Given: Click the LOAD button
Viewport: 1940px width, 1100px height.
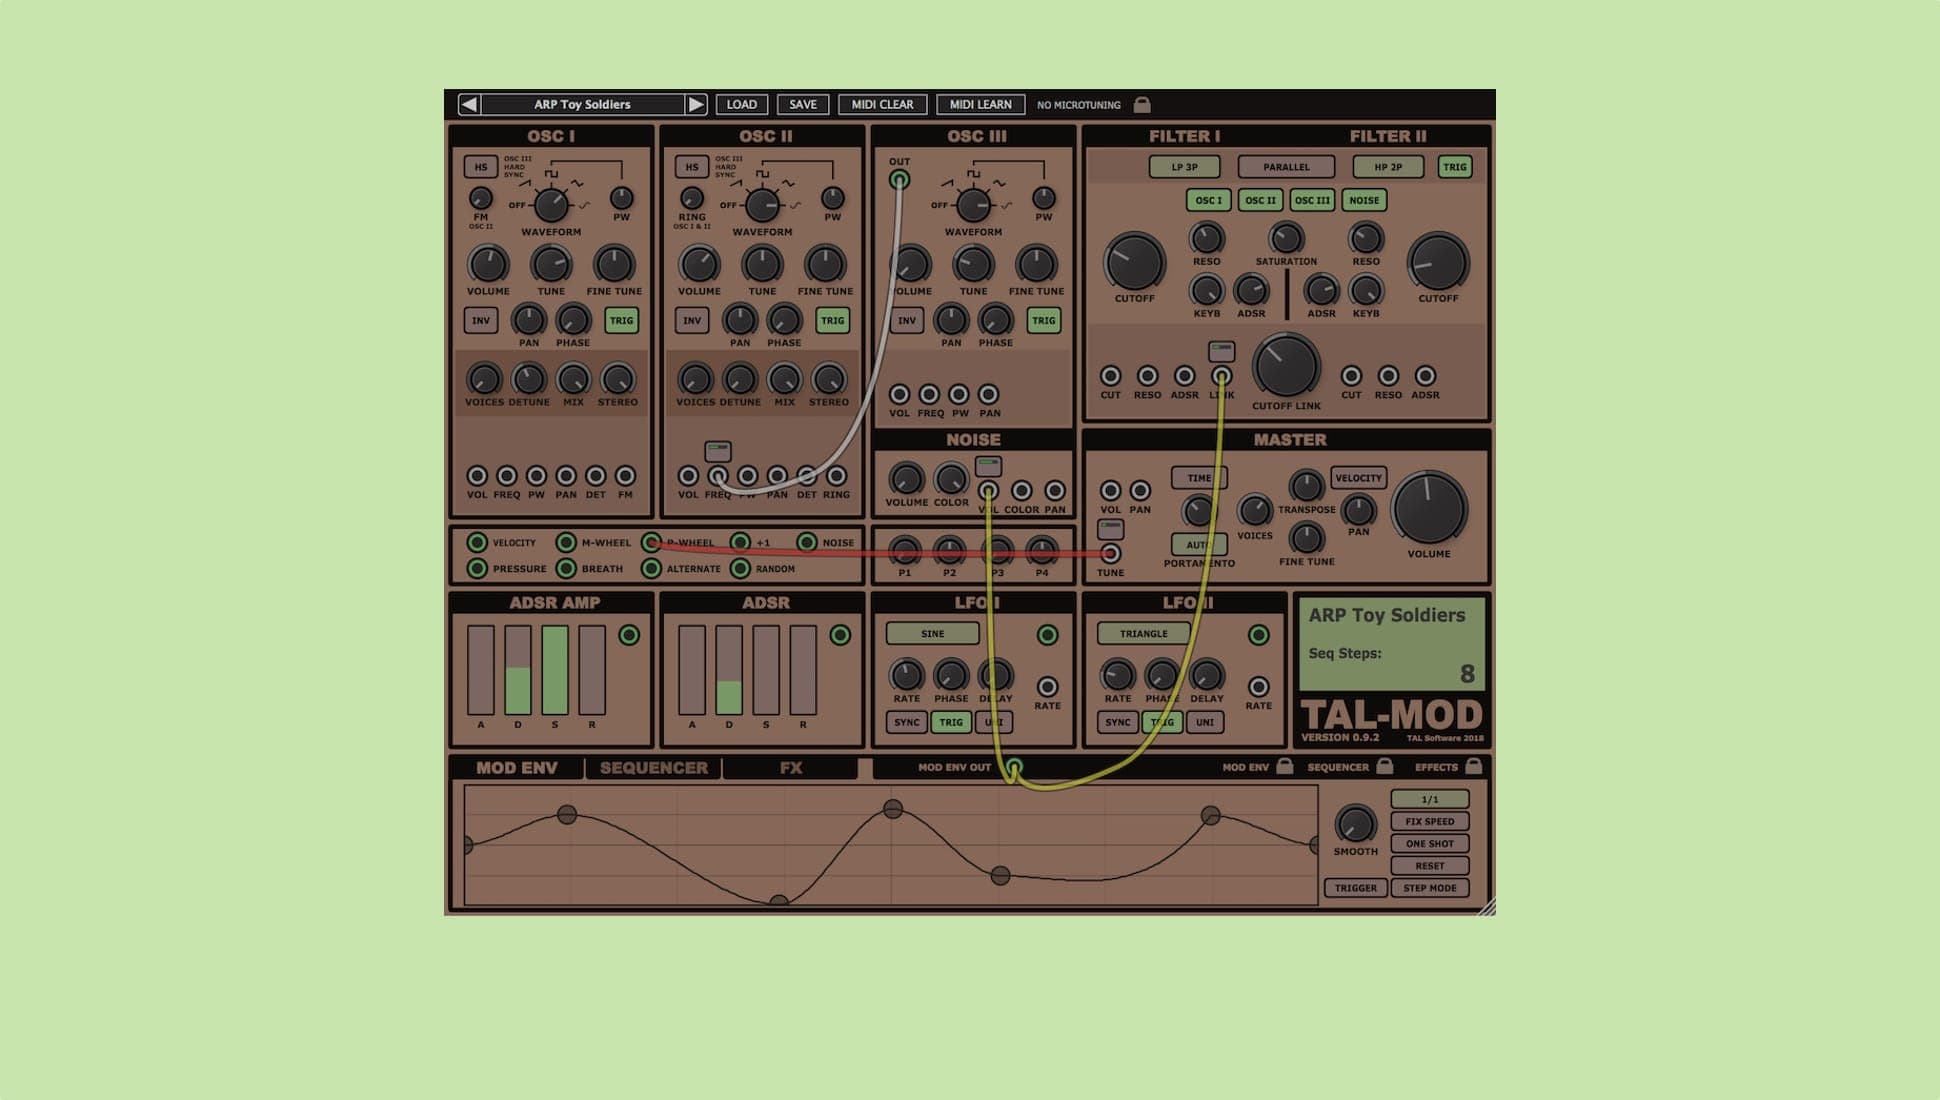Looking at the screenshot, I should [742, 104].
